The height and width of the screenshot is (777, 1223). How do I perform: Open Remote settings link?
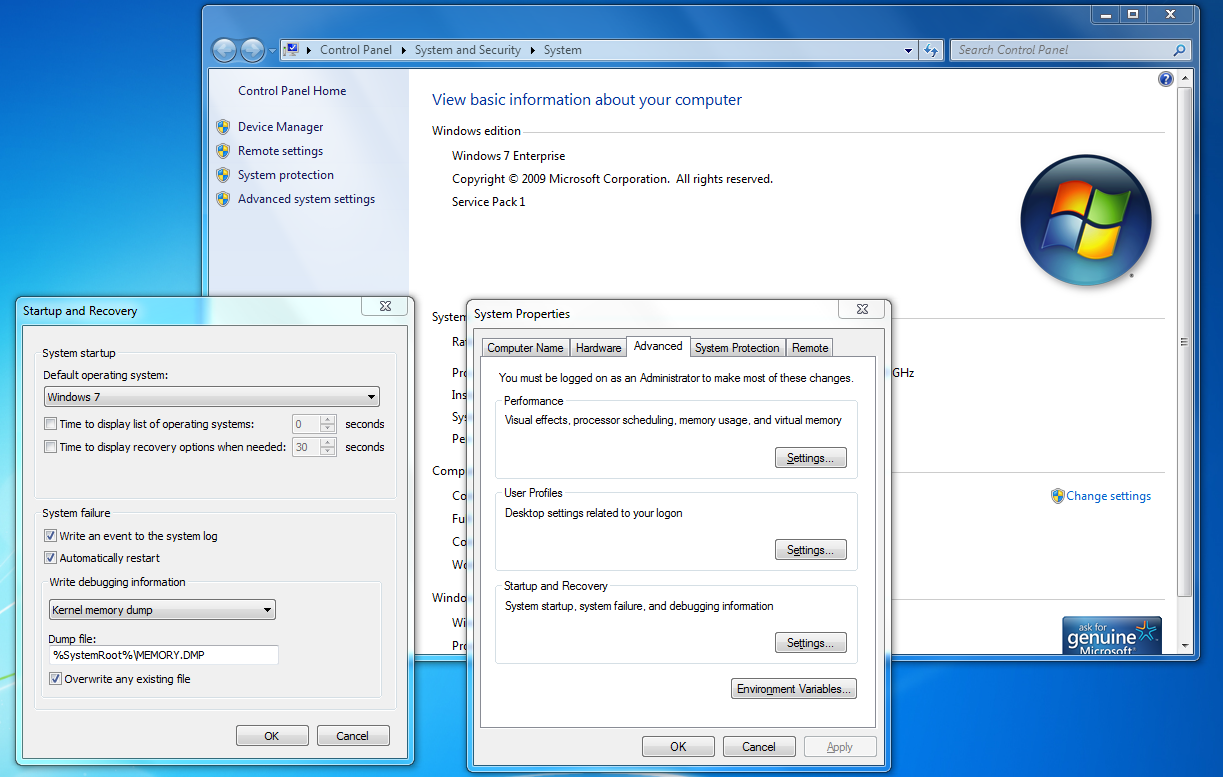[x=281, y=151]
